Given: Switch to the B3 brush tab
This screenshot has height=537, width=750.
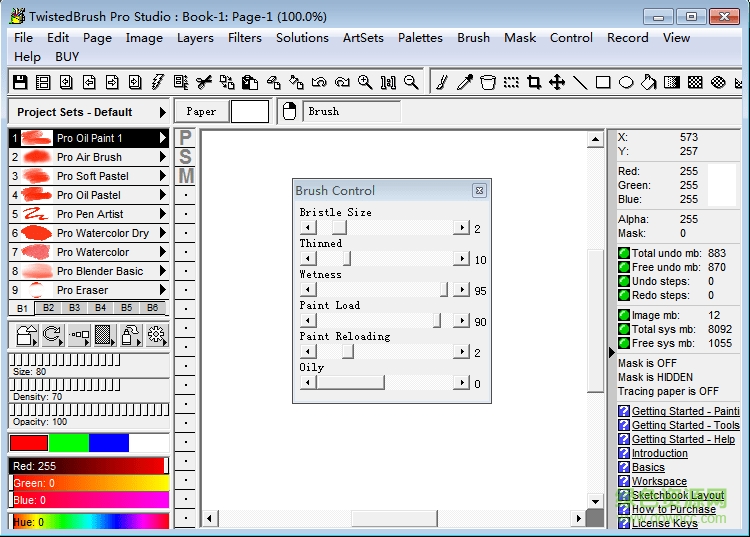Looking at the screenshot, I should point(74,308).
